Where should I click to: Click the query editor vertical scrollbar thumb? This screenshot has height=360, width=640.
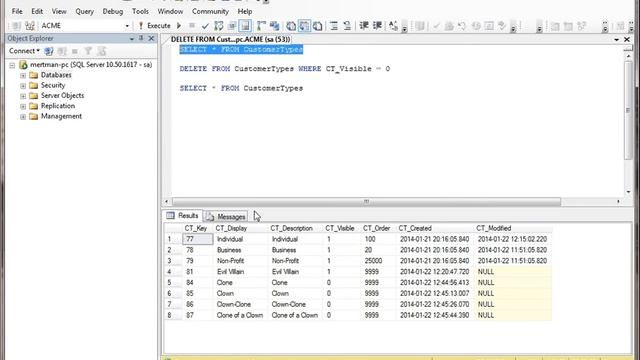[628, 110]
